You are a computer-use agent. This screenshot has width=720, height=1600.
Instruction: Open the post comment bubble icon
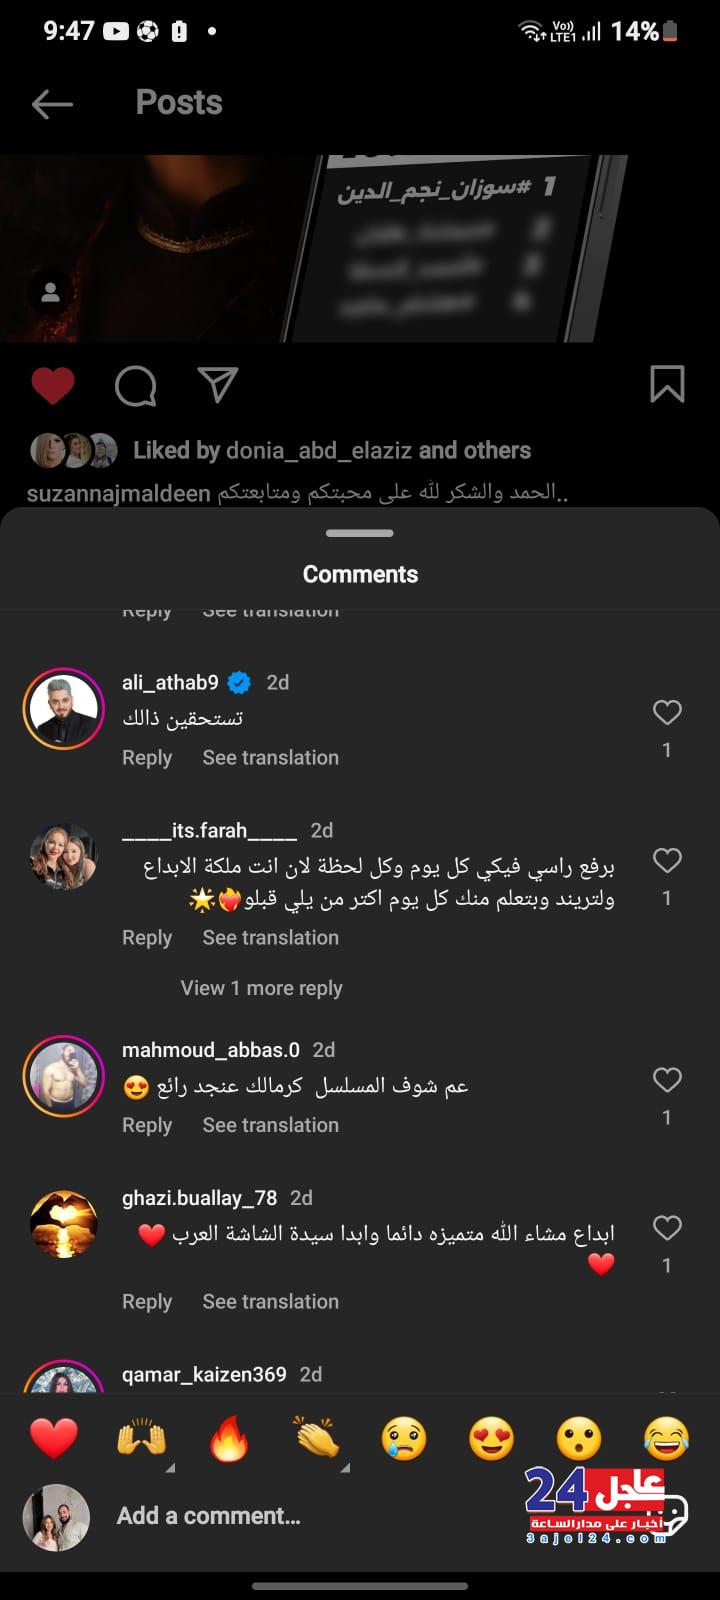(x=136, y=385)
